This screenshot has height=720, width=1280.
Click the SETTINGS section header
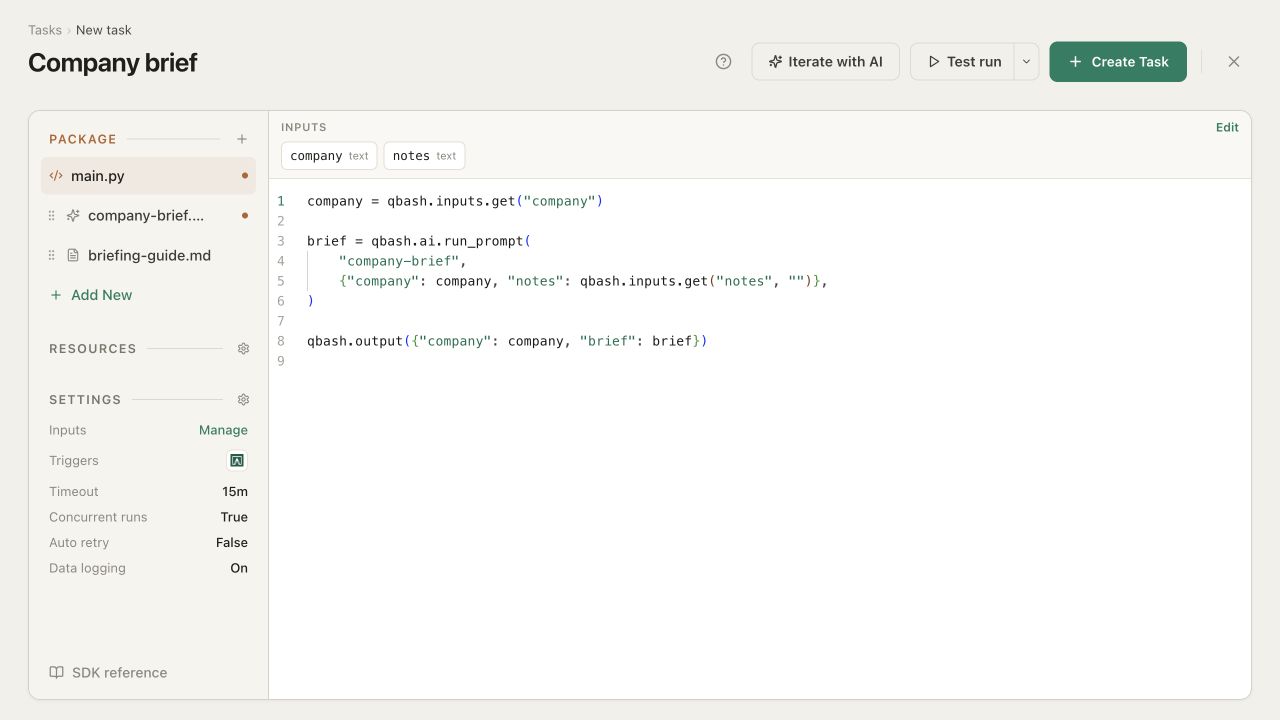click(85, 400)
